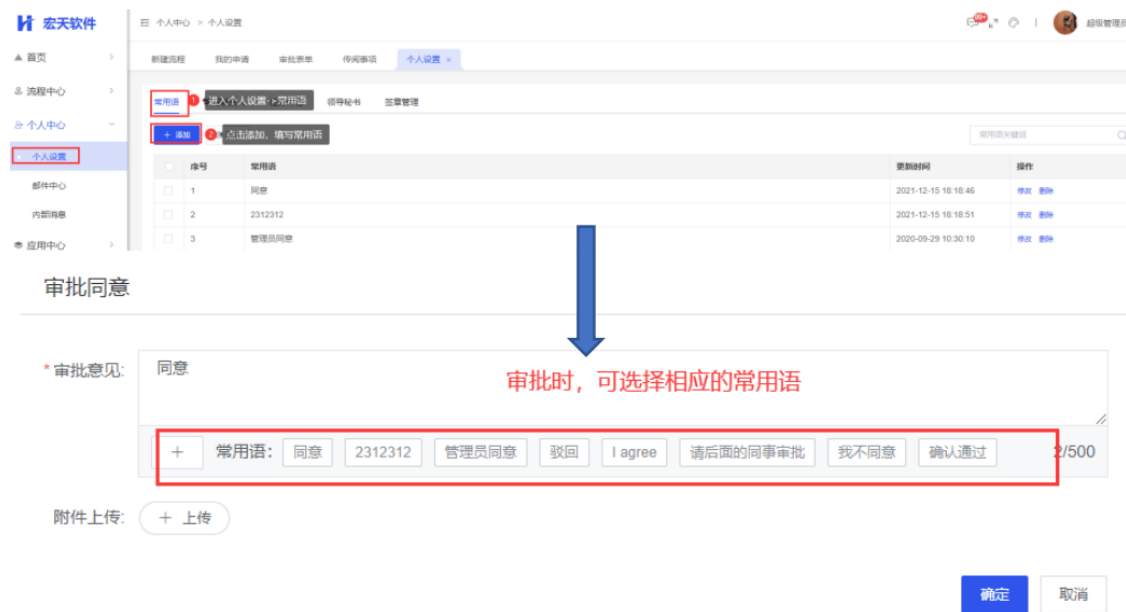Click the 2020-09-29 10:30:10 timestamp
This screenshot has width=1126, height=612.
(935, 238)
